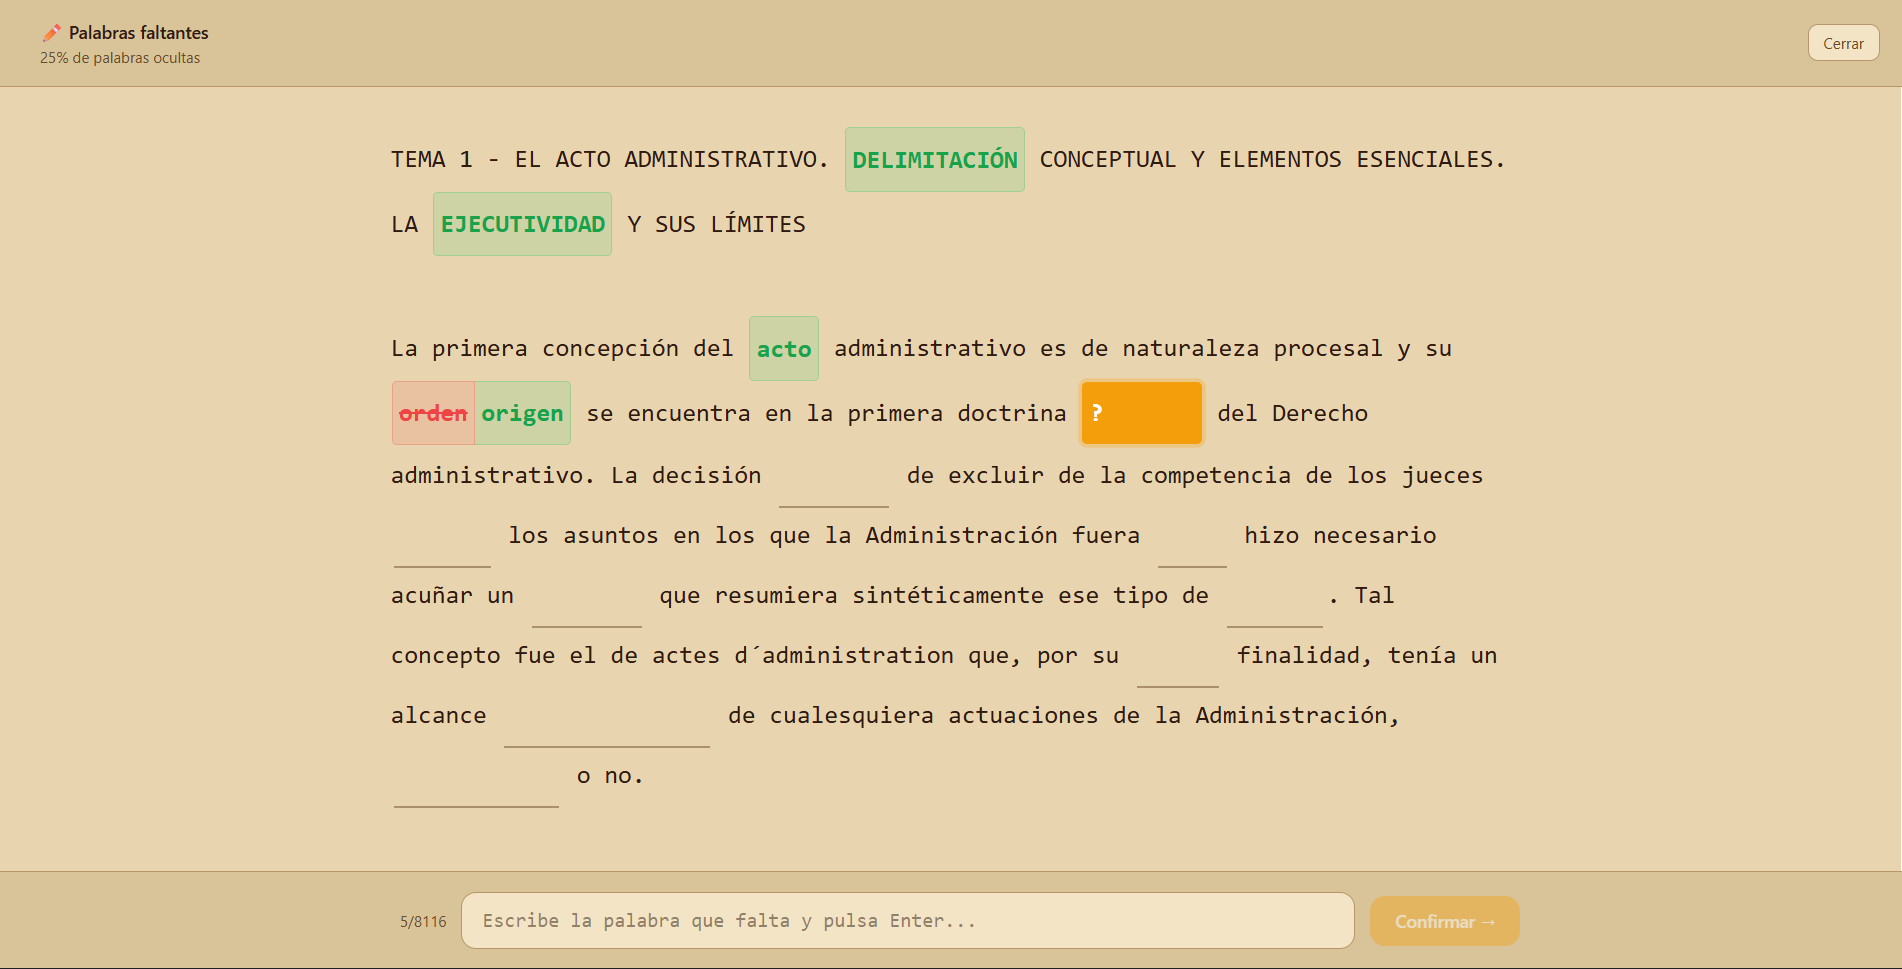Click the blank before o no
The height and width of the screenshot is (969, 1902).
(x=476, y=777)
